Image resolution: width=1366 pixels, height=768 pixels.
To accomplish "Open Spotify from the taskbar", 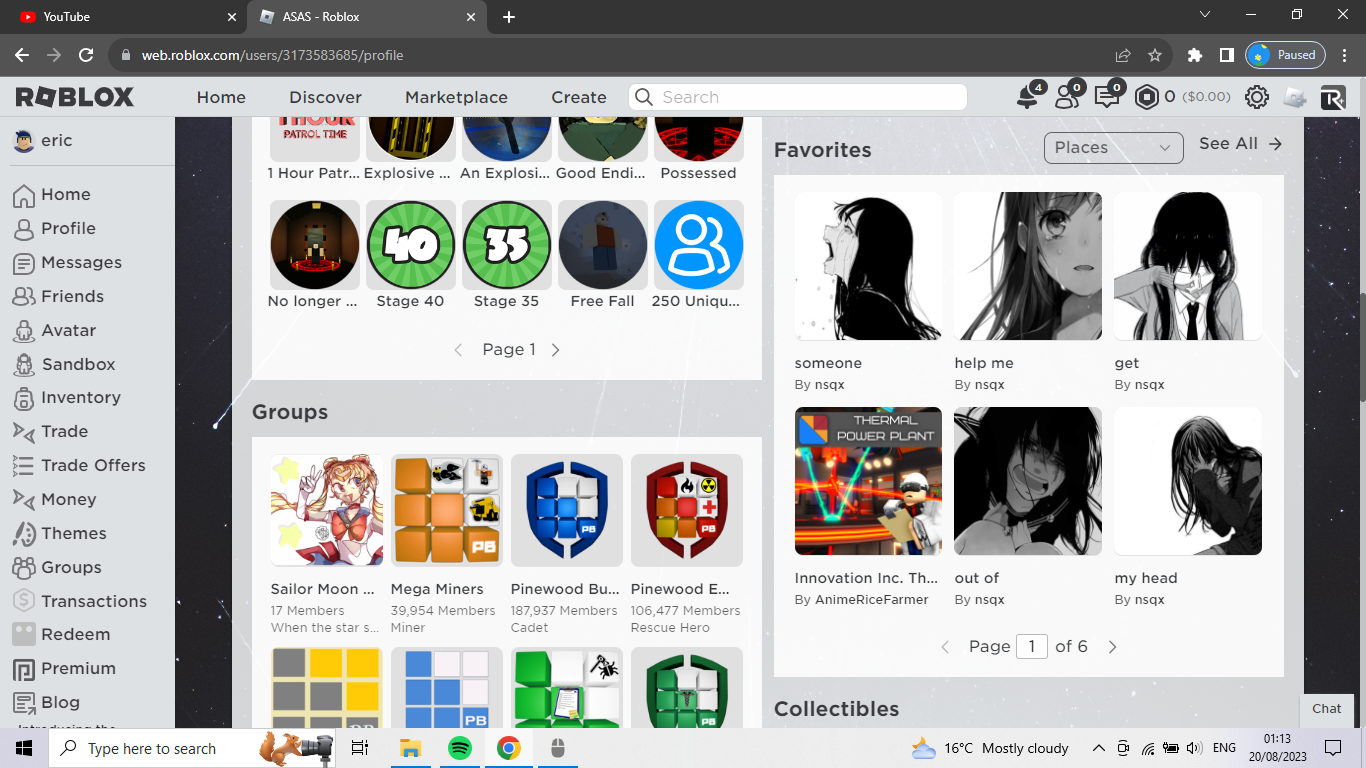I will [459, 748].
